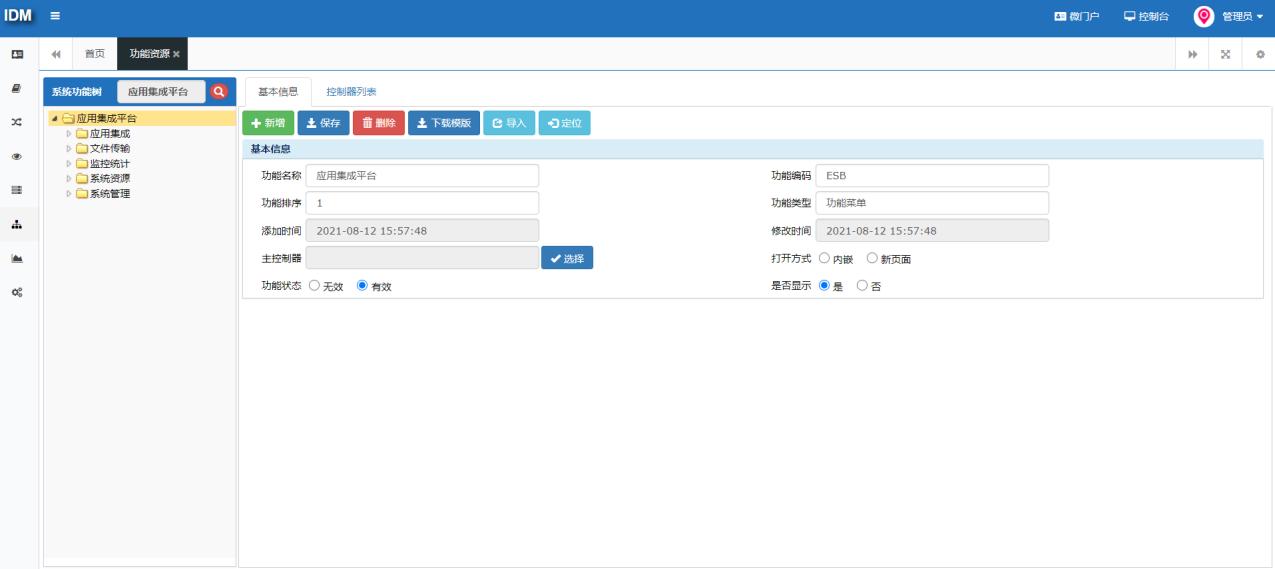Select the 系统资源 tree item
This screenshot has height=569, width=1275.
pyautogui.click(x=110, y=178)
